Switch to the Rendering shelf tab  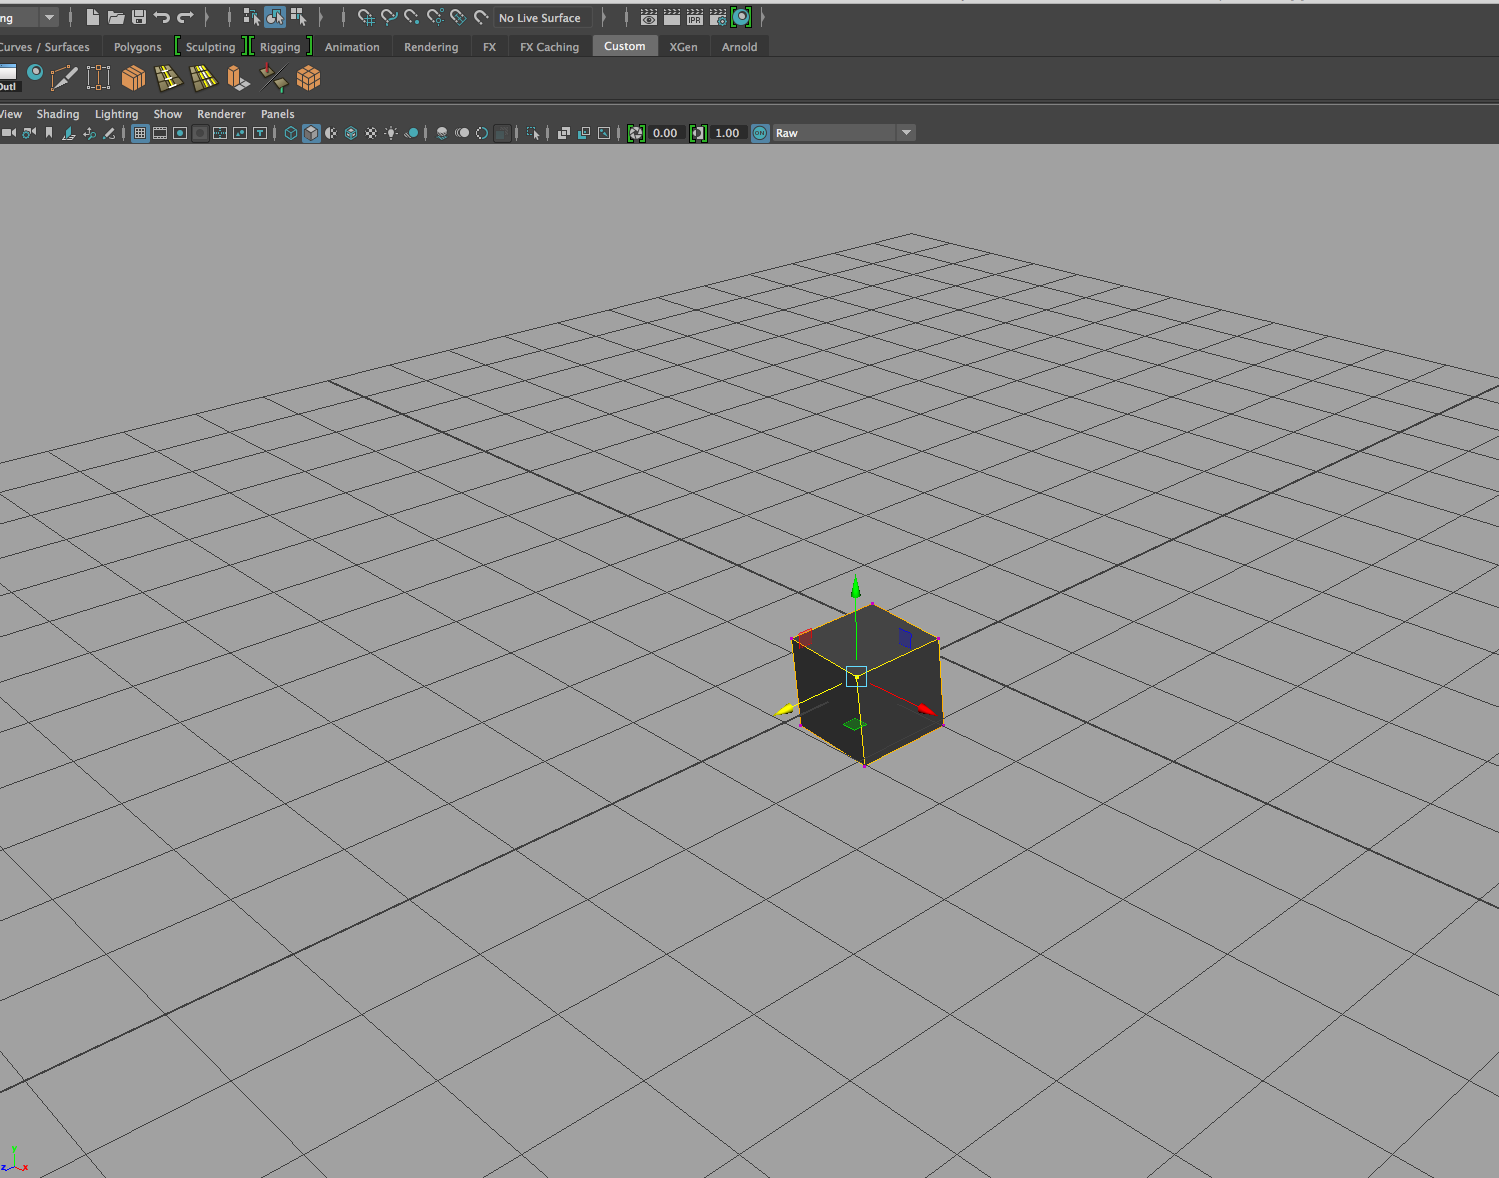[x=430, y=46]
